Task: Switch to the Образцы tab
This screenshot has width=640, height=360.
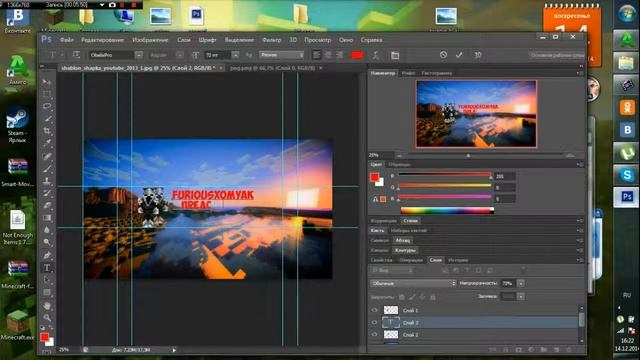Action: coord(399,164)
